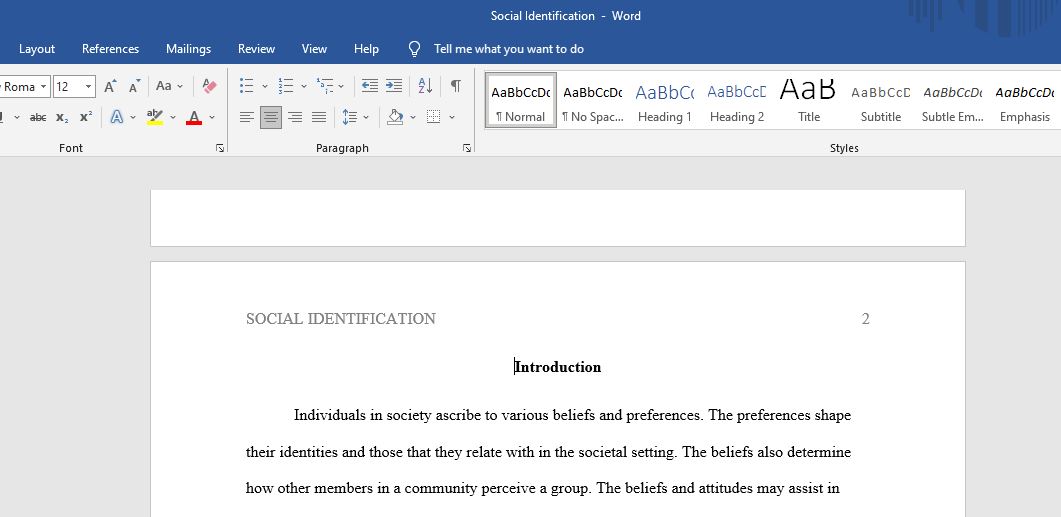The height and width of the screenshot is (517, 1061).
Task: Expand numbering library dropdown arrow
Action: tap(304, 86)
